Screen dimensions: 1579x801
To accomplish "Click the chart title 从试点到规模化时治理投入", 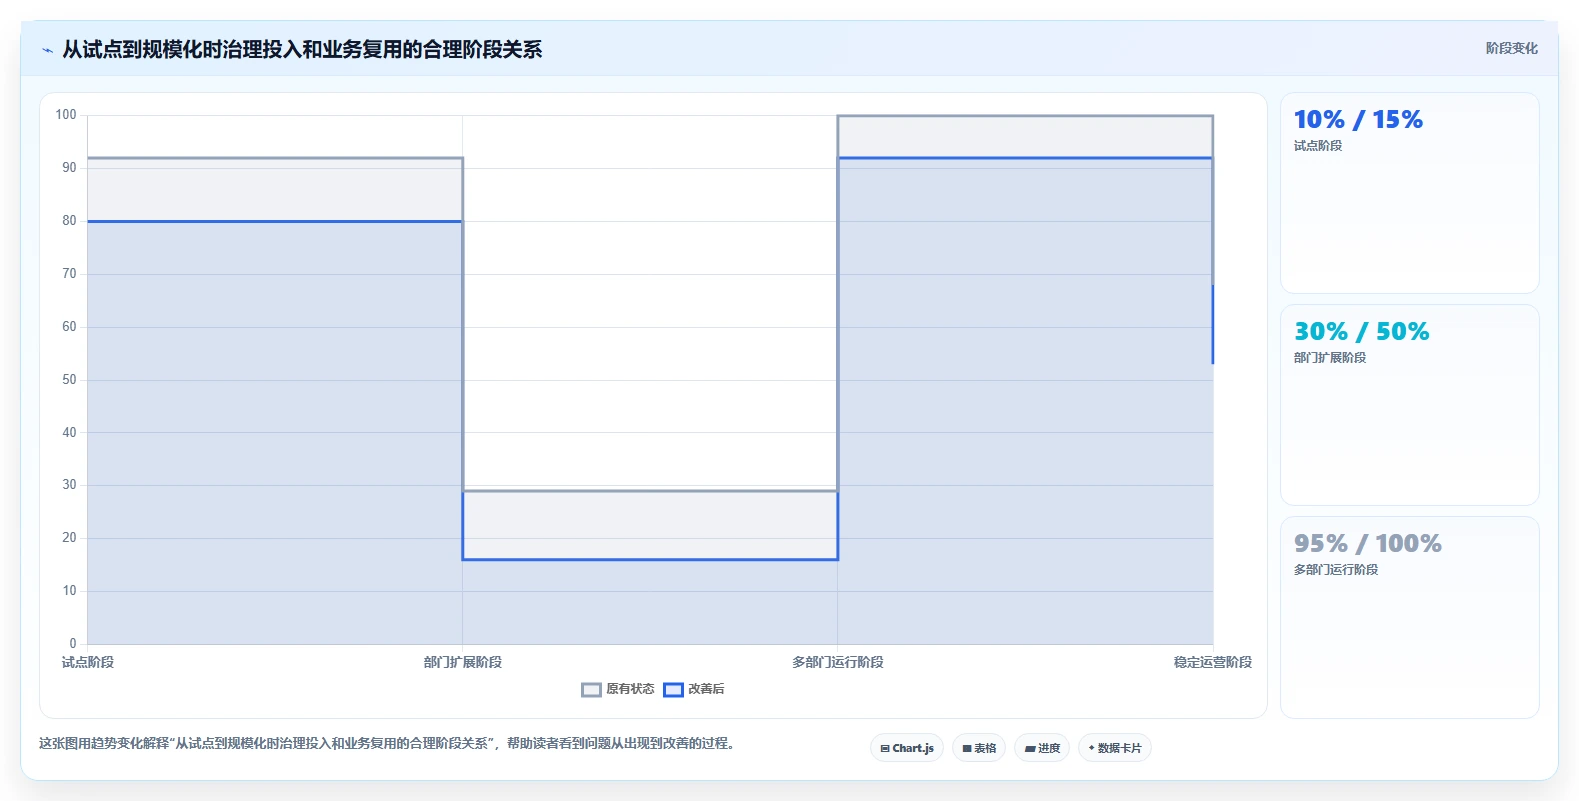I will point(302,49).
